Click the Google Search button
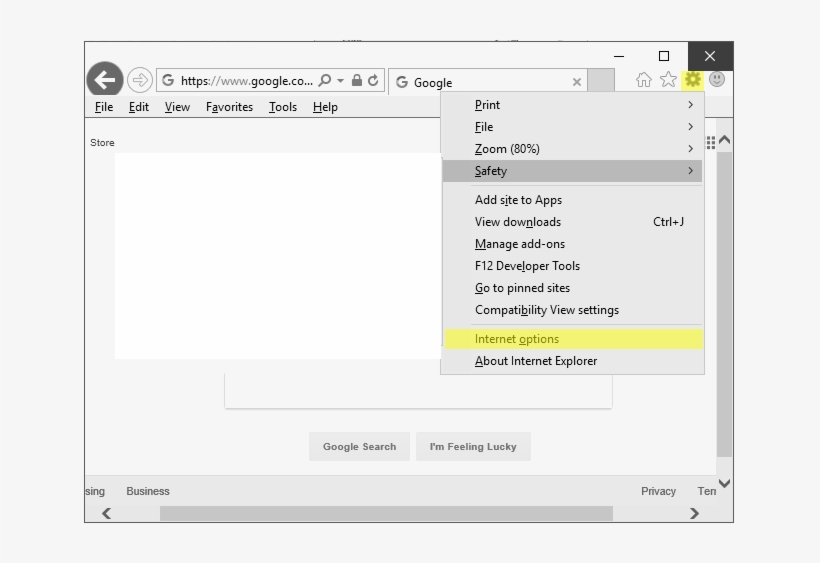Image resolution: width=820 pixels, height=563 pixels. click(x=359, y=446)
